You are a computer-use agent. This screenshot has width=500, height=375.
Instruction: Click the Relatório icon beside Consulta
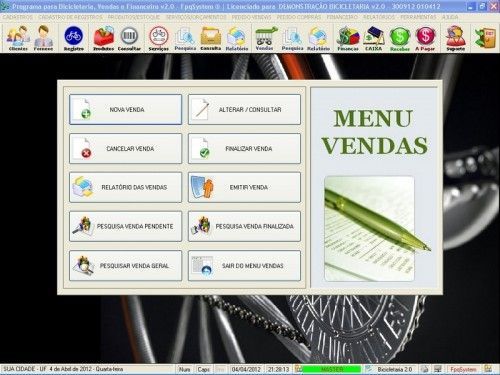tap(237, 38)
